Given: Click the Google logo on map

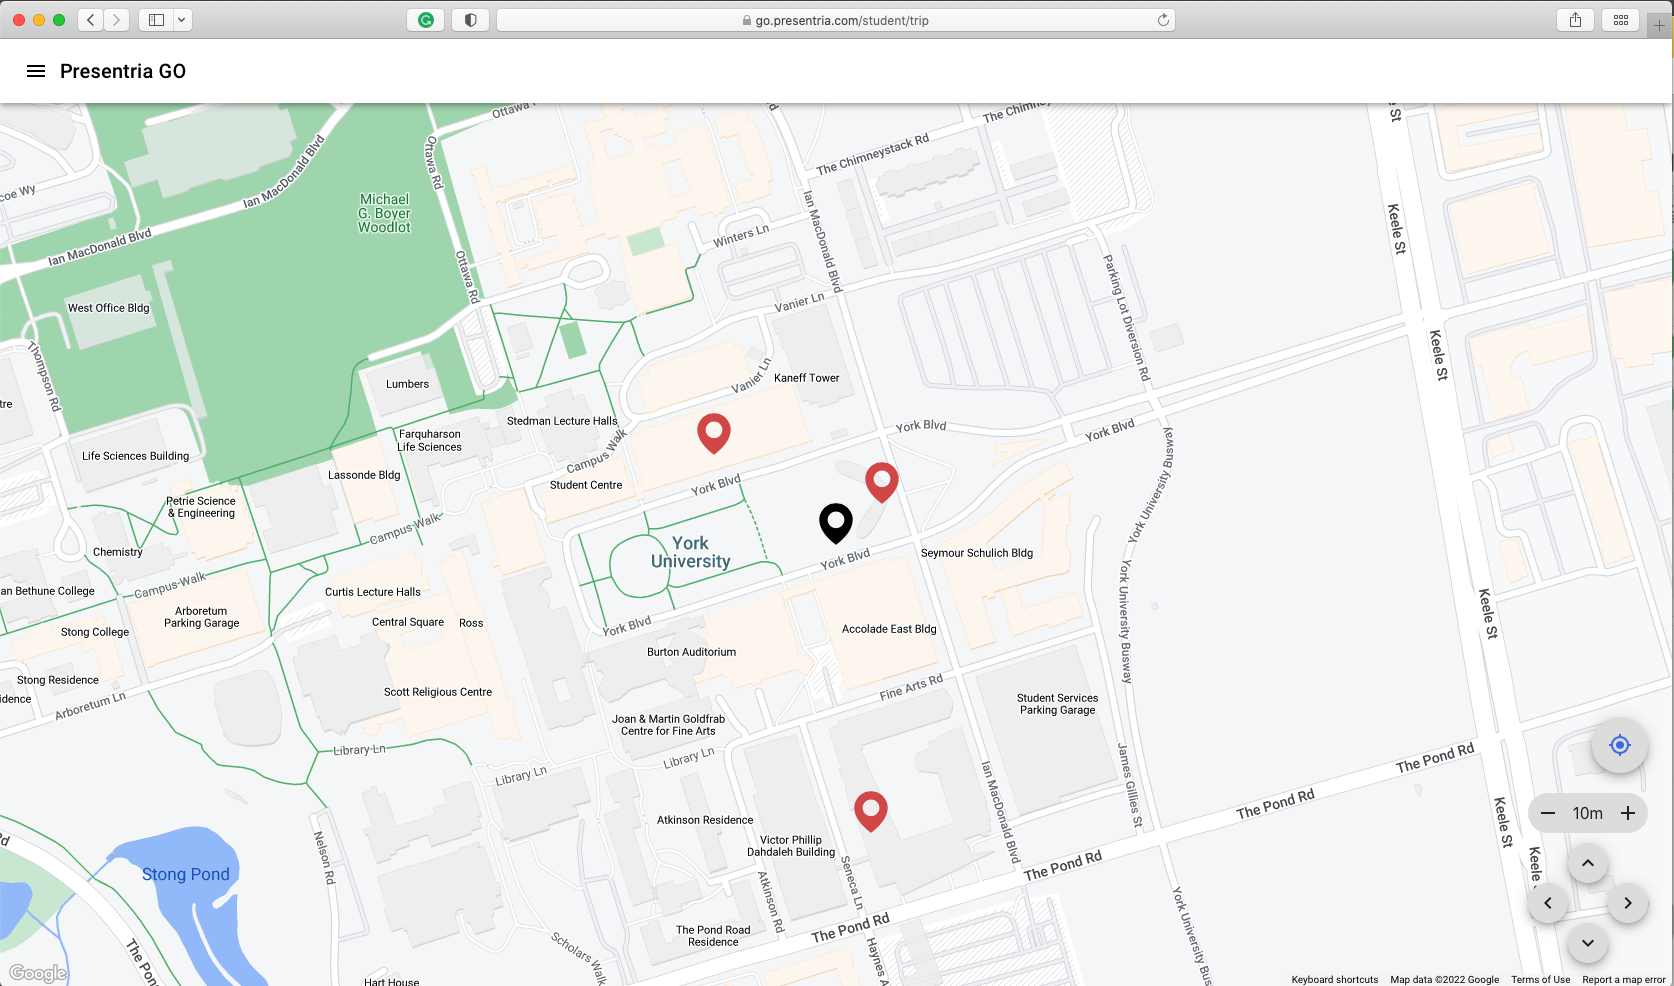Looking at the screenshot, I should point(38,973).
